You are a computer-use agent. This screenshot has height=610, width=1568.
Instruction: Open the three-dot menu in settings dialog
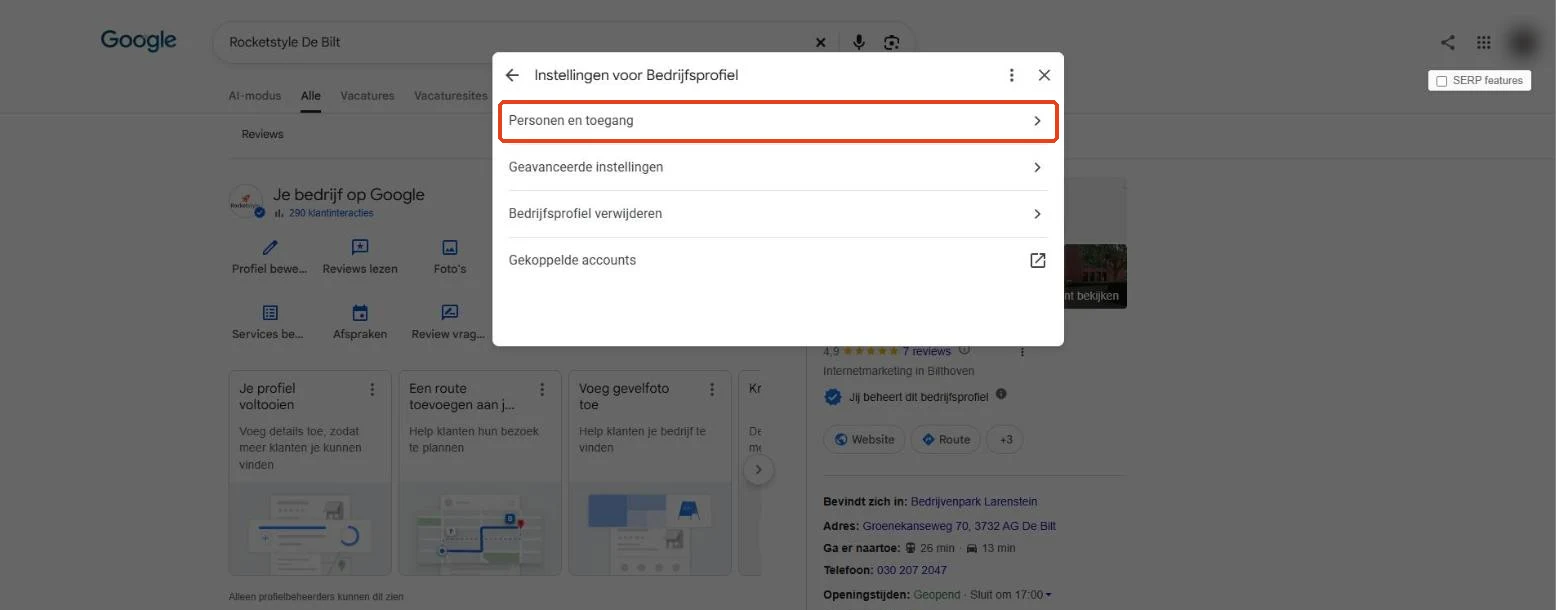point(1012,75)
